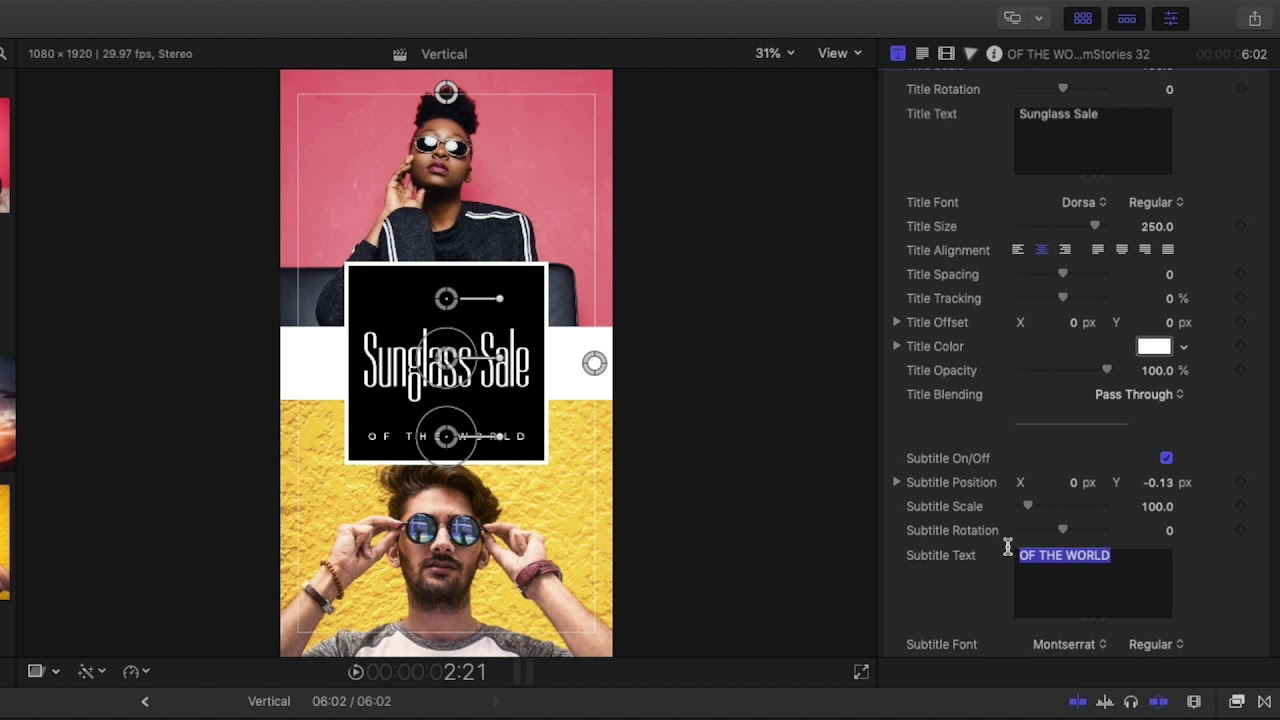Click the Share export icon
The width and height of the screenshot is (1280, 720).
[1254, 18]
